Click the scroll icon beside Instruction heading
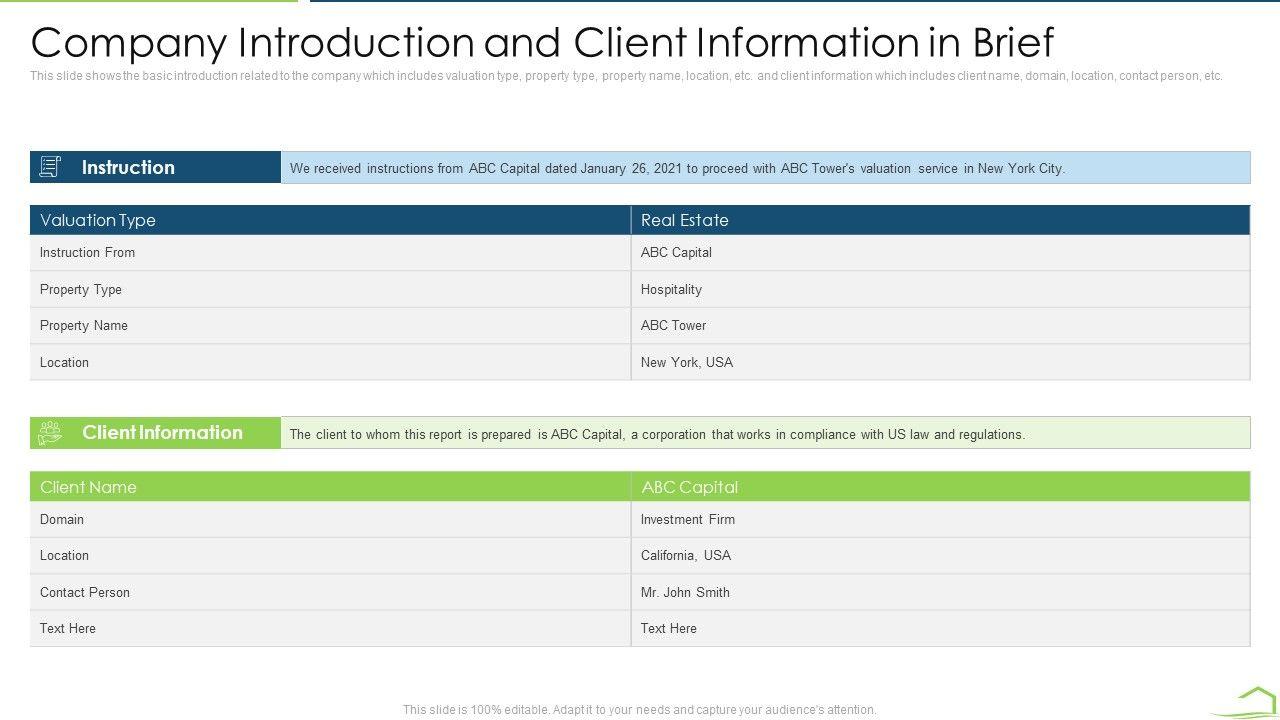The width and height of the screenshot is (1280, 720). [x=50, y=167]
